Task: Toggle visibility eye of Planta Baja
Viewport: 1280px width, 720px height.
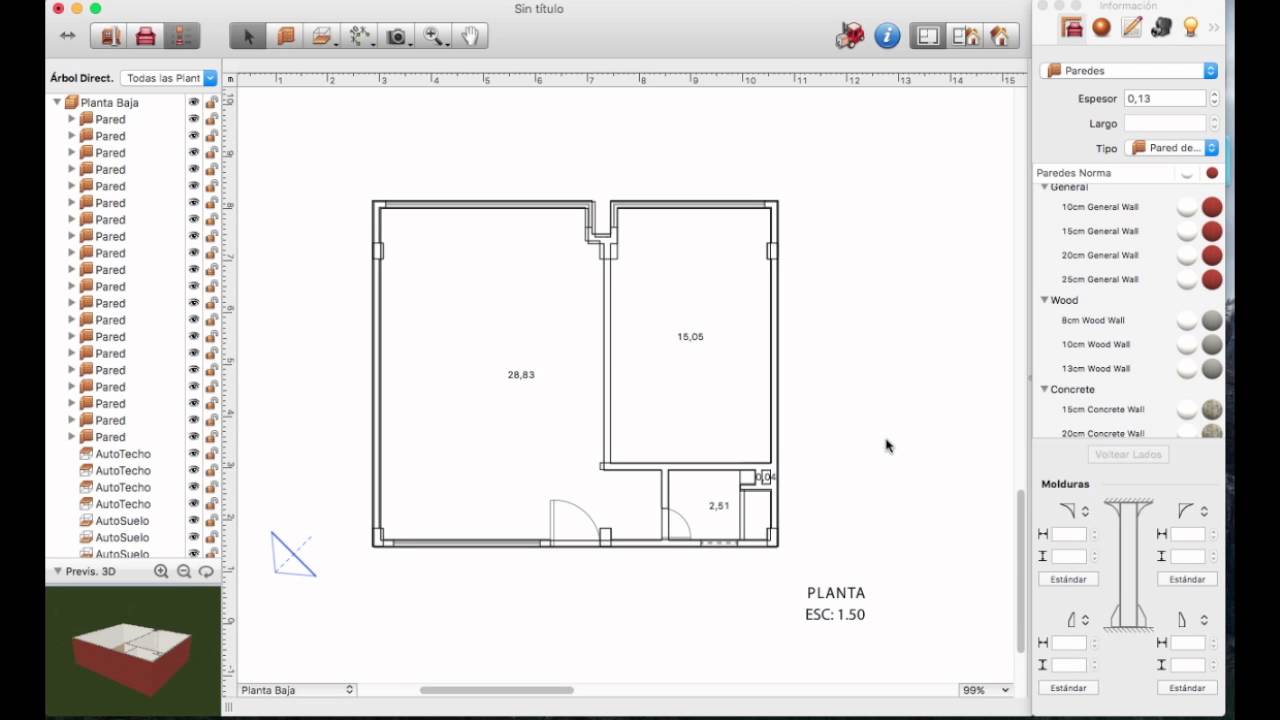Action: click(194, 102)
